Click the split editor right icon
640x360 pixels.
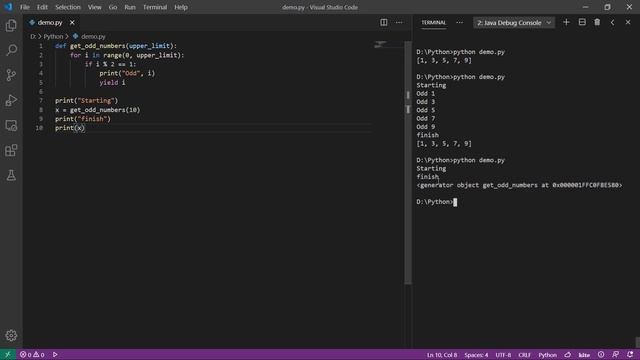point(384,22)
